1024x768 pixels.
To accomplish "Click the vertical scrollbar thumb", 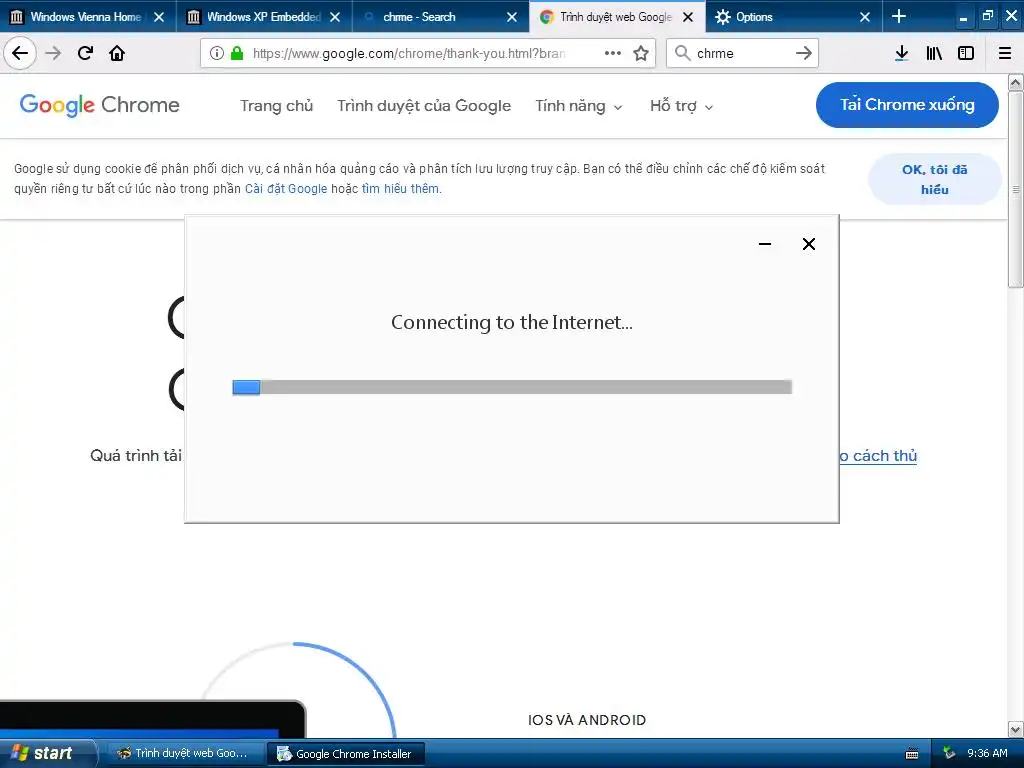I will tap(1016, 189).
